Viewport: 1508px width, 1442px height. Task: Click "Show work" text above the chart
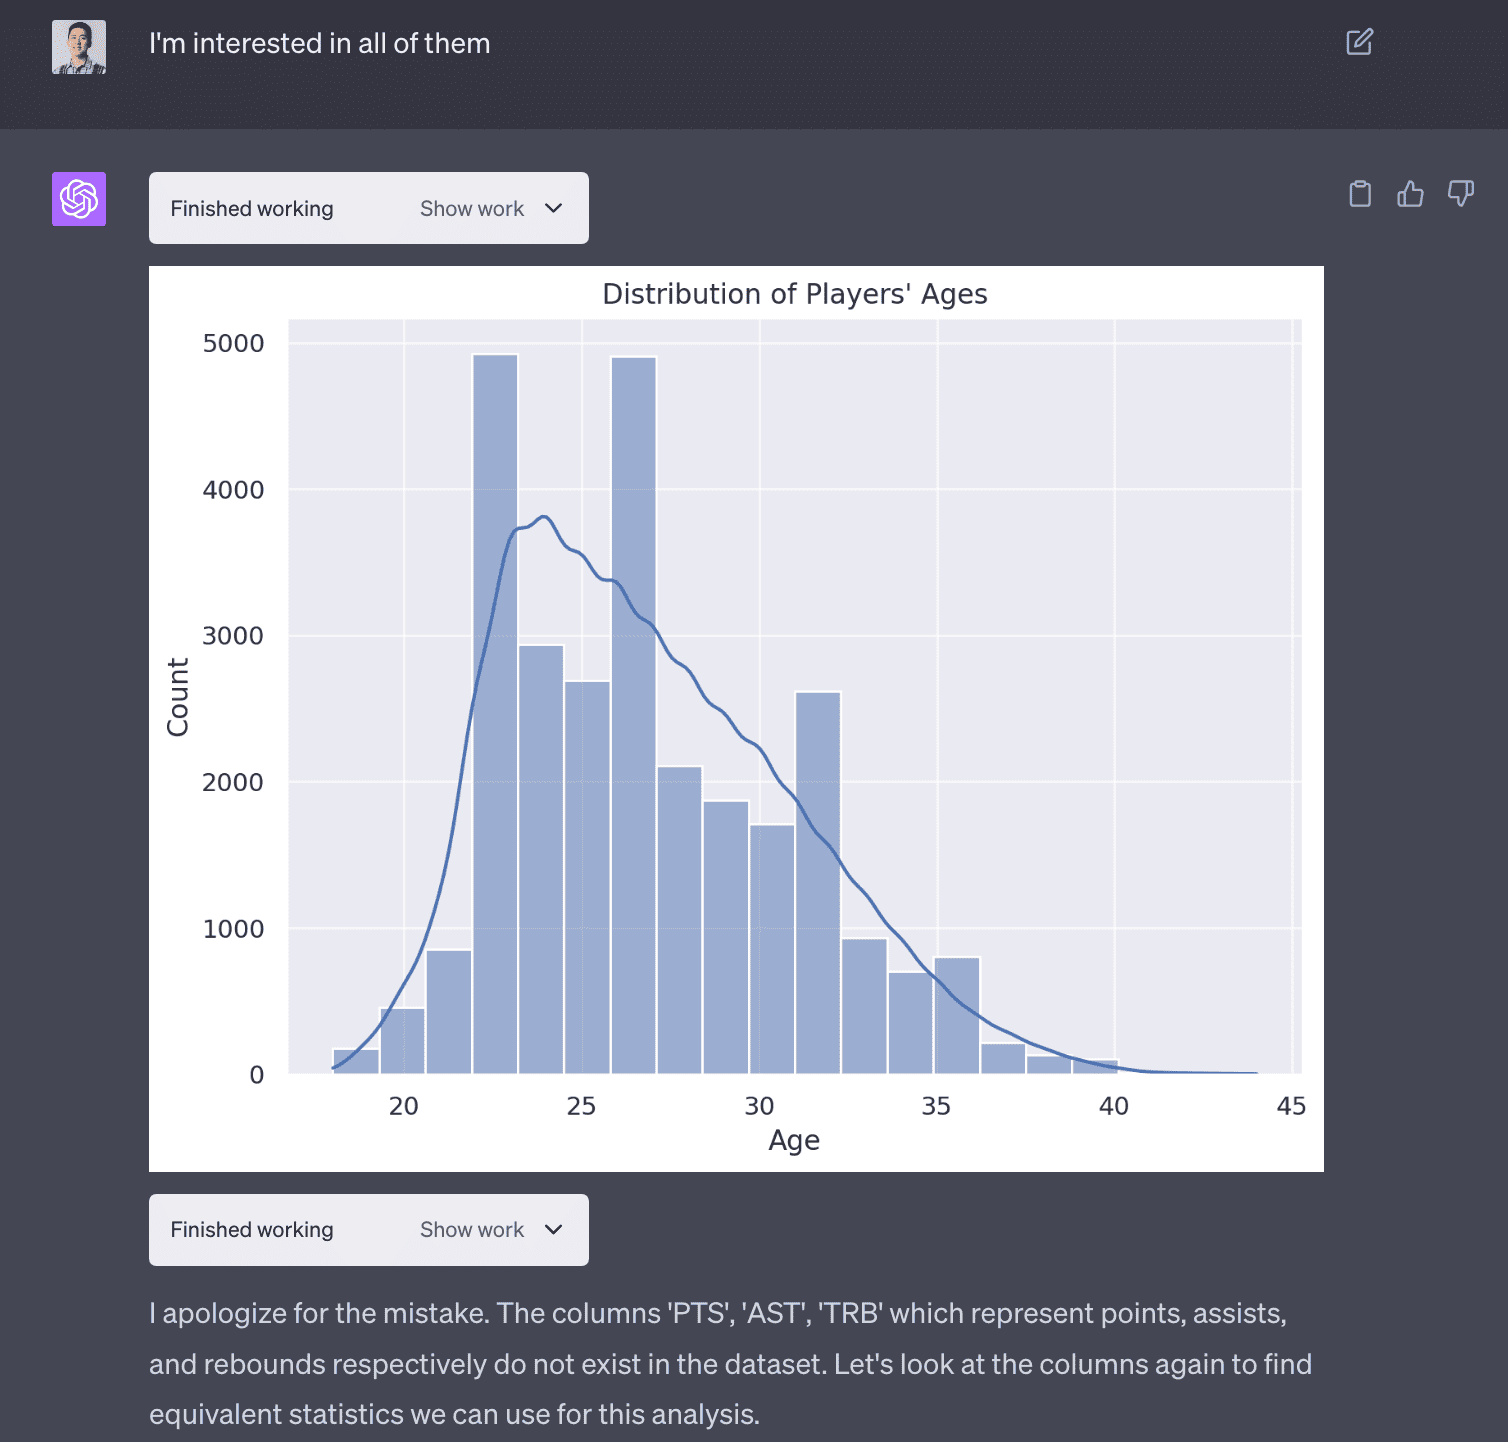click(472, 208)
